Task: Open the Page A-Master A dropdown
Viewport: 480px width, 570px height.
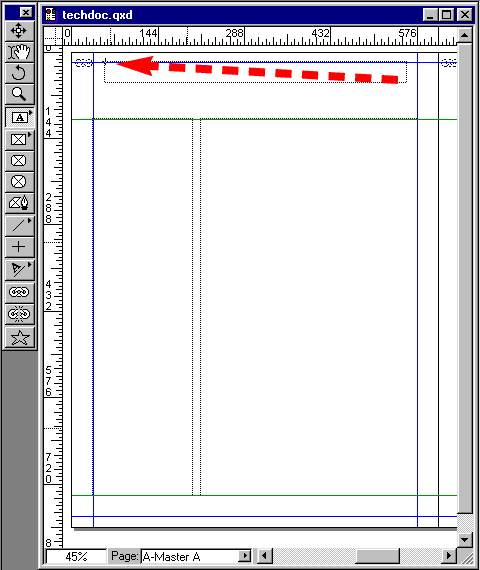Action: click(245, 556)
